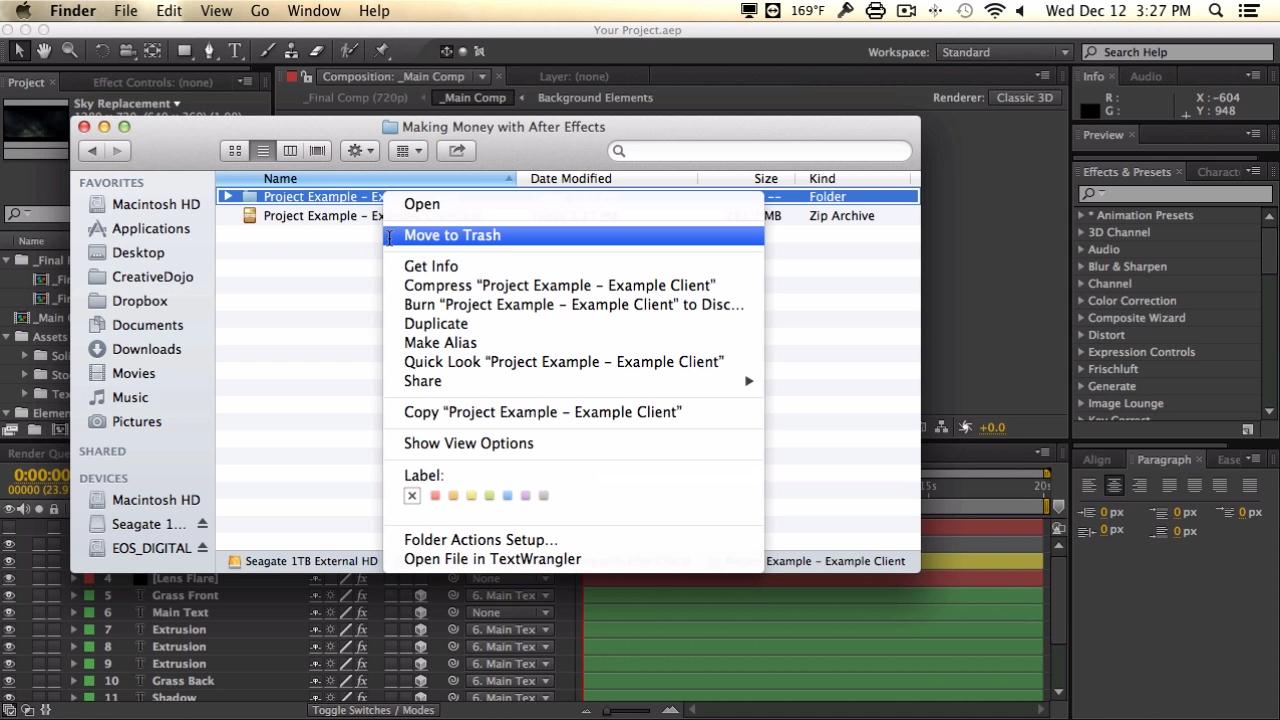Go back in the Finder window
The width and height of the screenshot is (1280, 720).
click(x=92, y=151)
